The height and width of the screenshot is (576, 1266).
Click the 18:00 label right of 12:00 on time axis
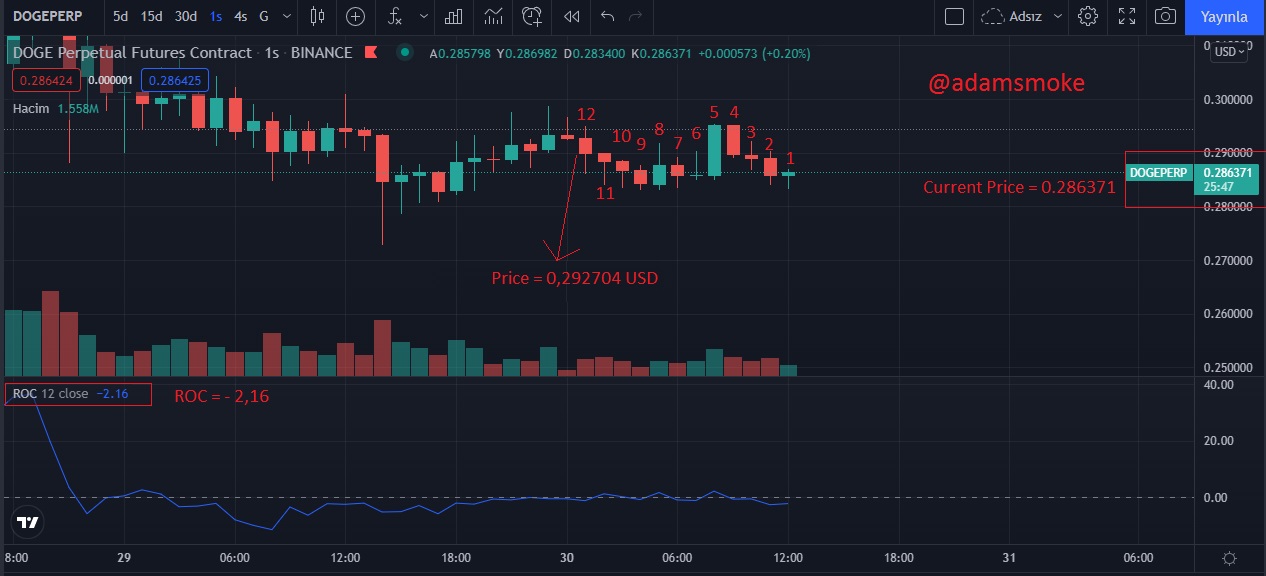pyautogui.click(x=899, y=557)
